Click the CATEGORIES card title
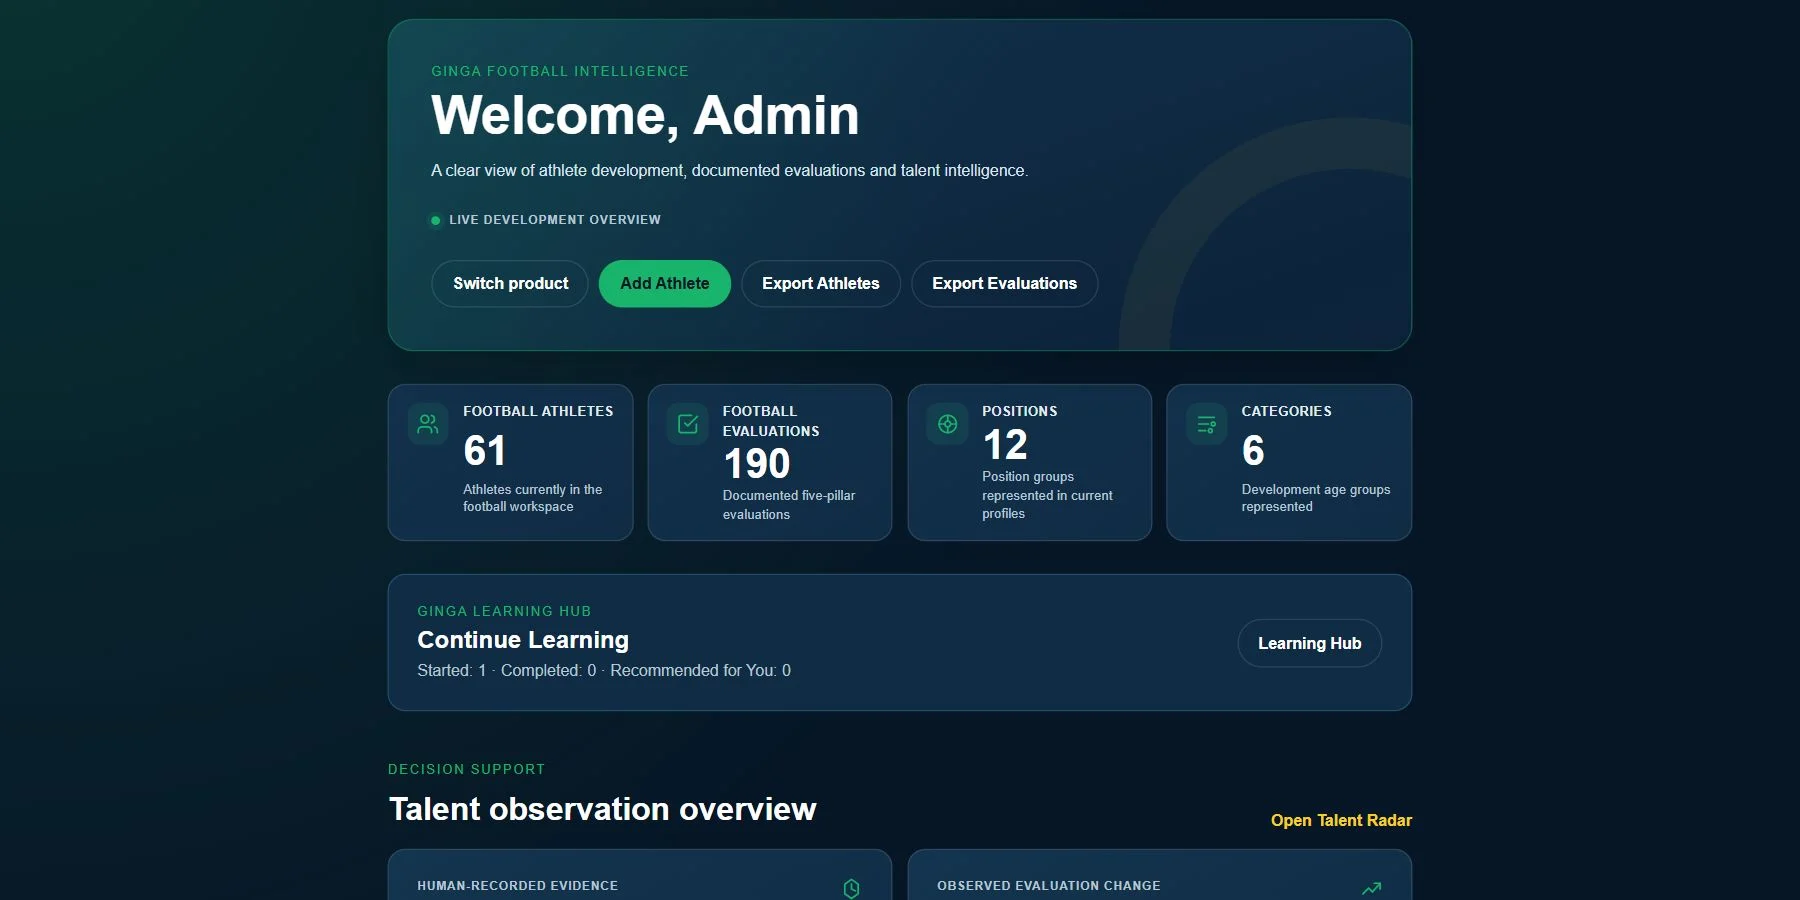Image resolution: width=1800 pixels, height=900 pixels. coord(1286,411)
